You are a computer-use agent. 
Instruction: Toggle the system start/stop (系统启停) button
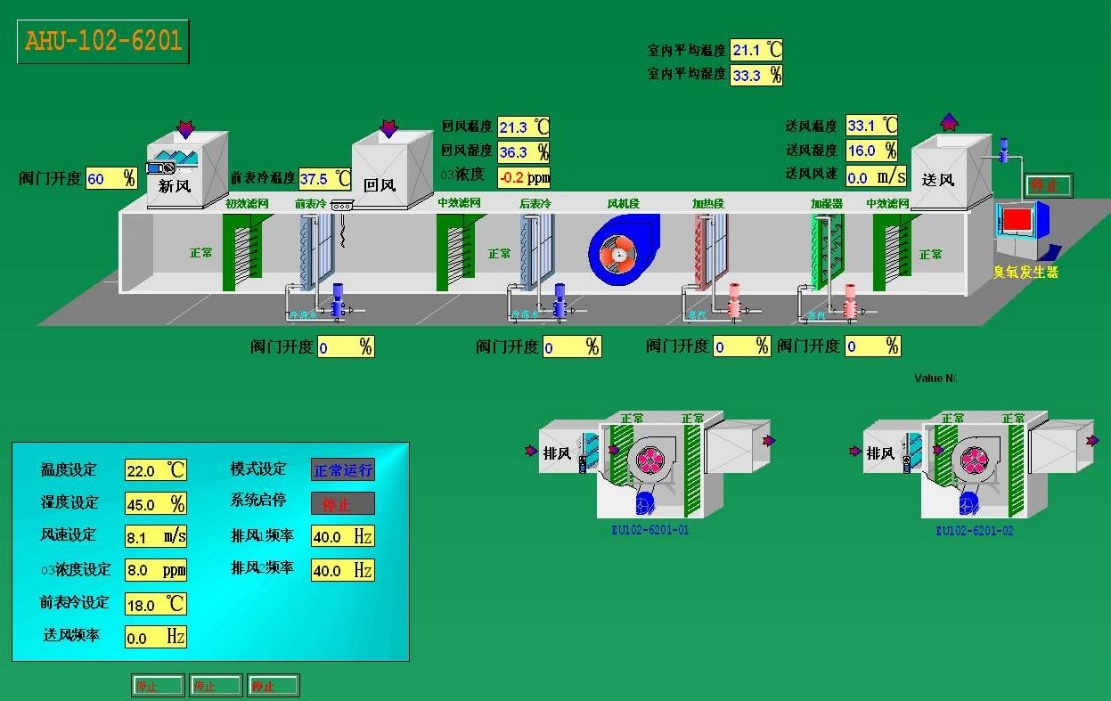[342, 504]
